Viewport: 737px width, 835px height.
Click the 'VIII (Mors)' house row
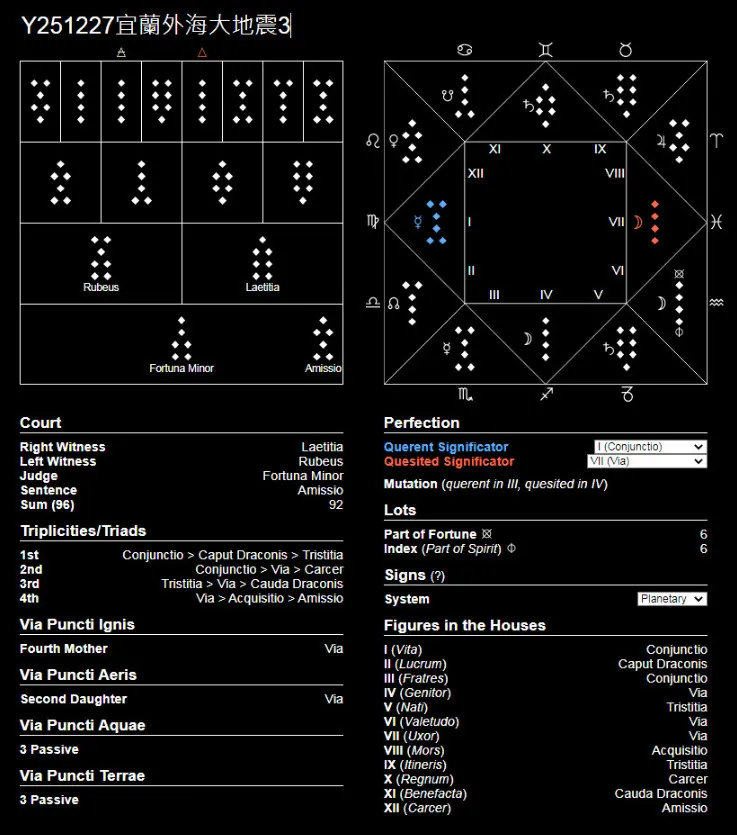coord(545,750)
